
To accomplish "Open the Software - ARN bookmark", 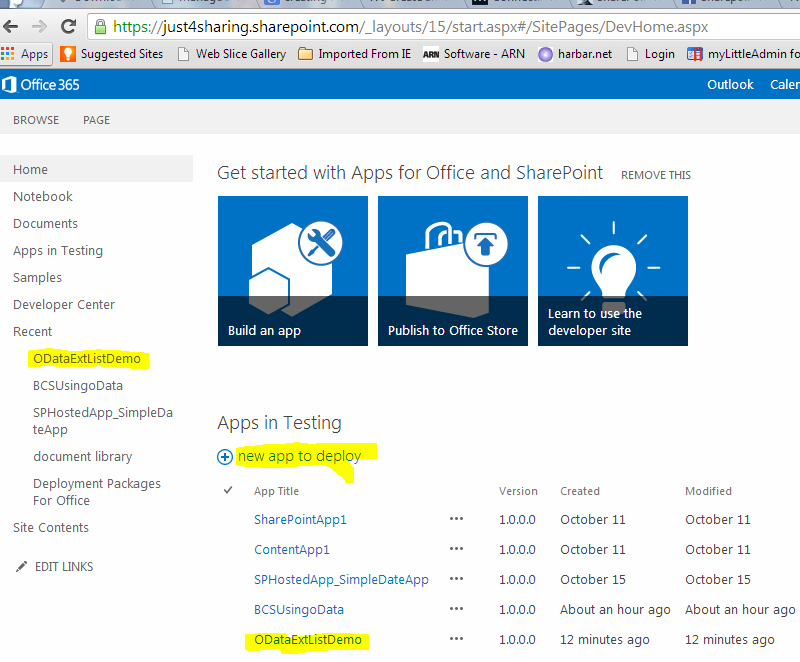I will click(x=474, y=54).
